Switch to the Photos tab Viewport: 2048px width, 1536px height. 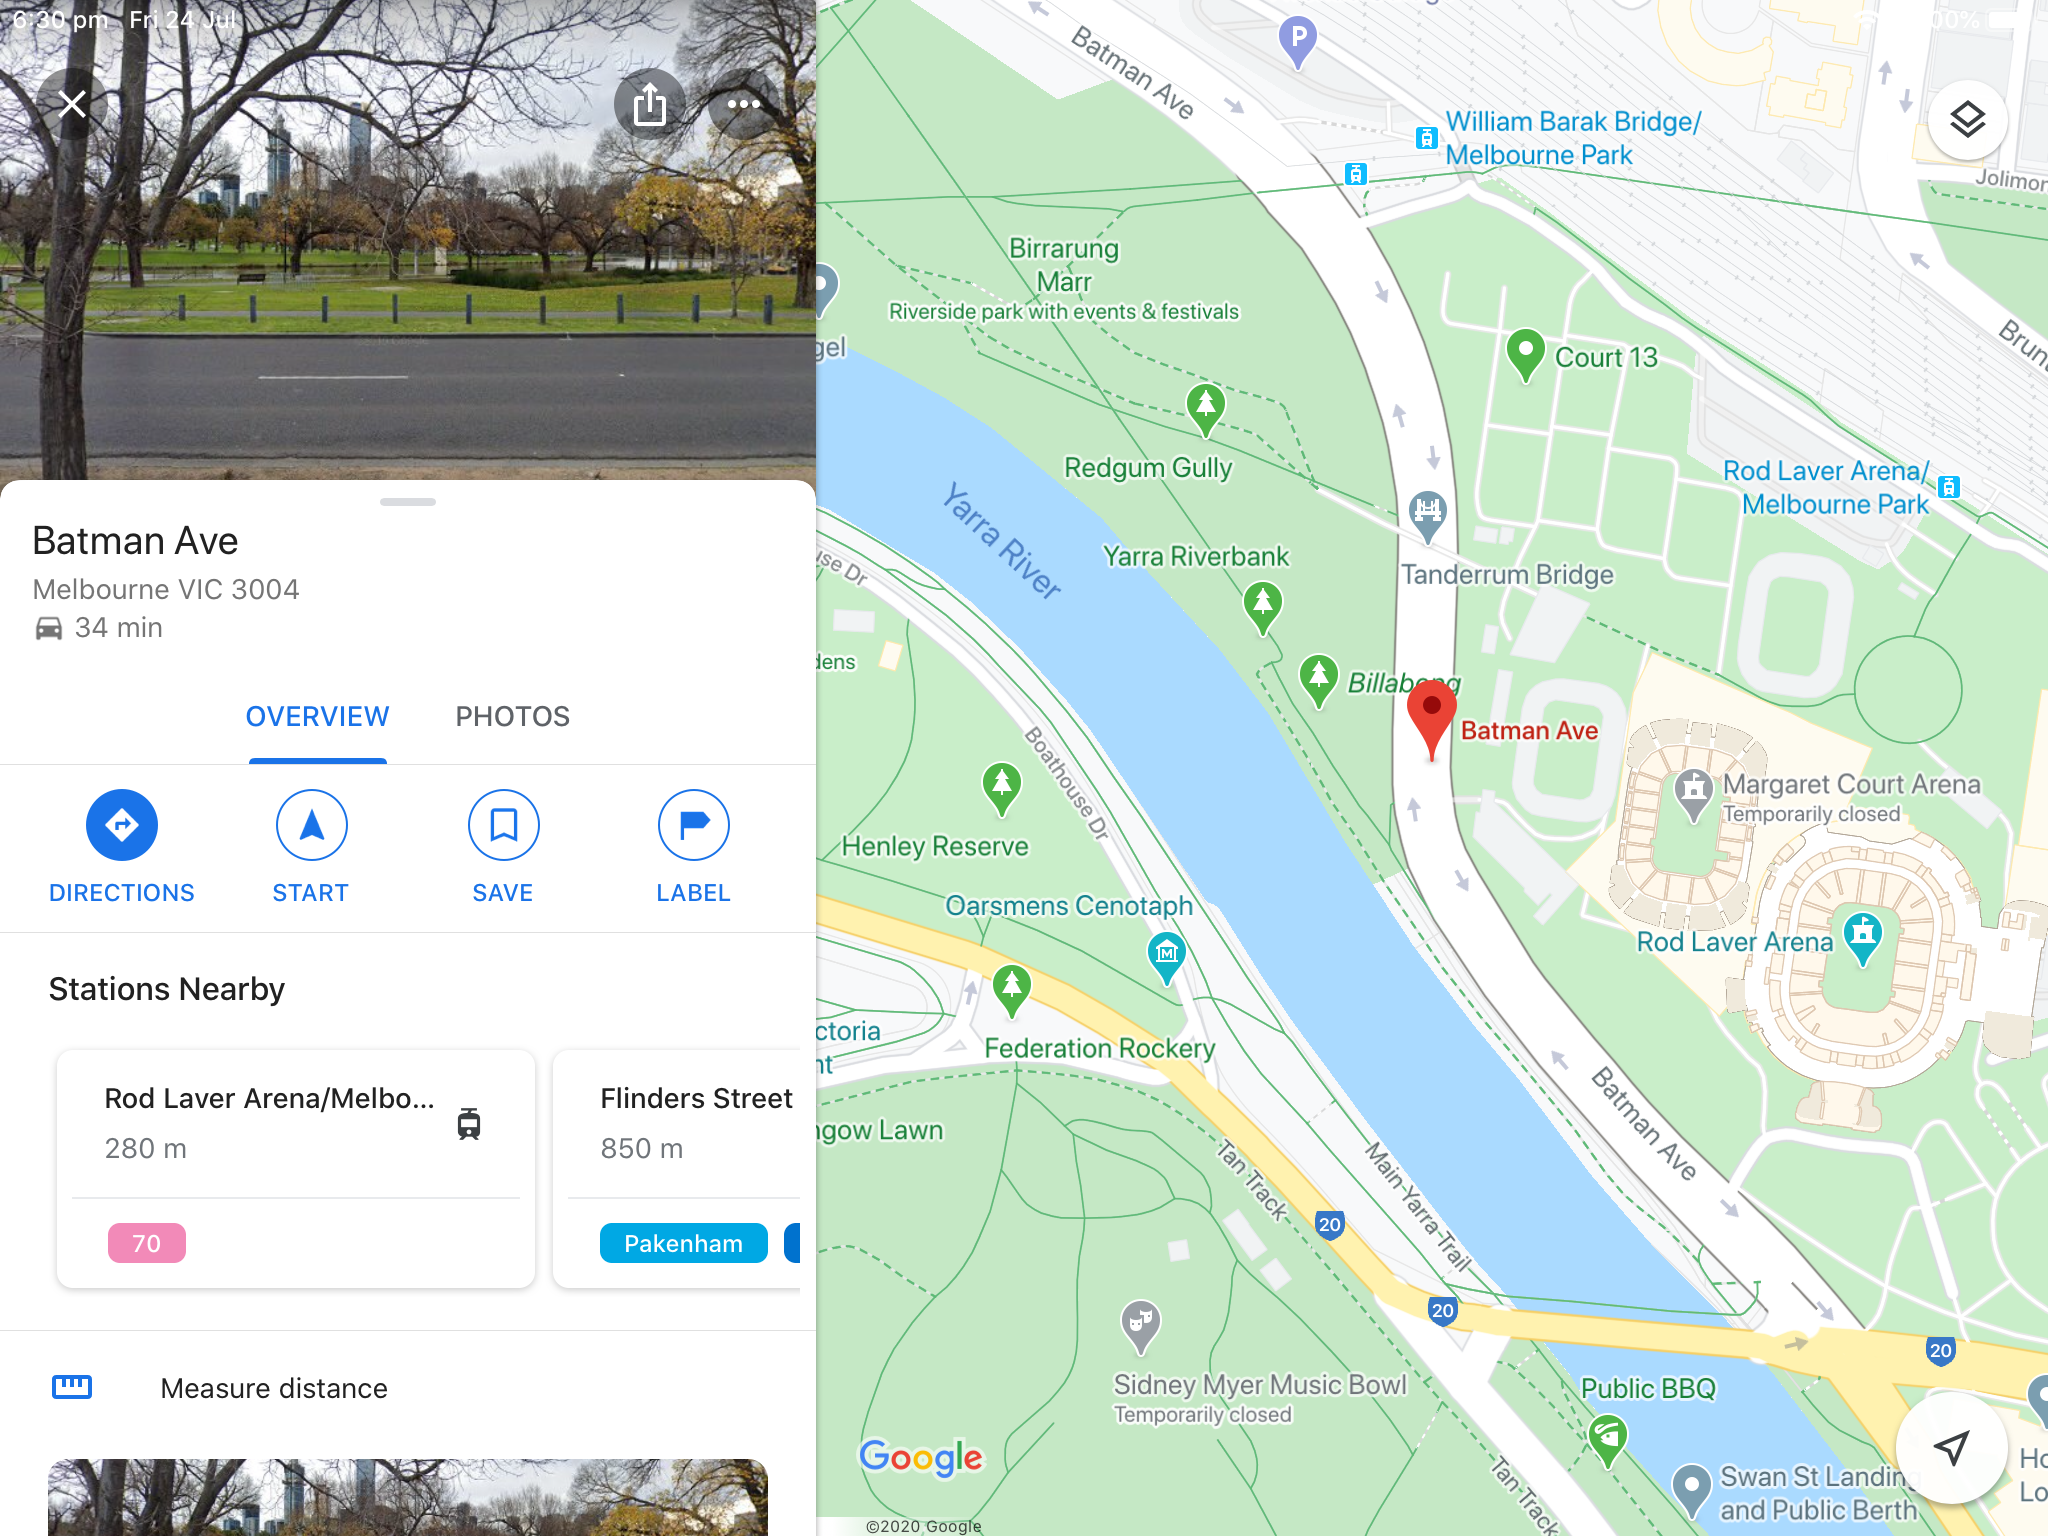coord(512,716)
